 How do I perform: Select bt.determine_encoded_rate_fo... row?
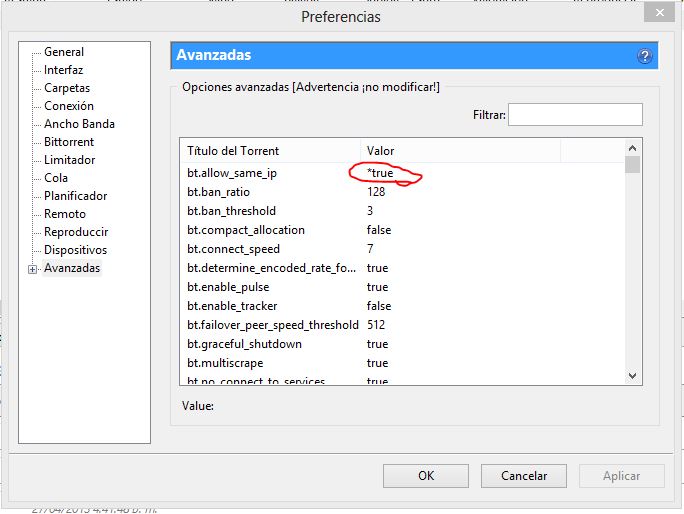tap(402, 268)
